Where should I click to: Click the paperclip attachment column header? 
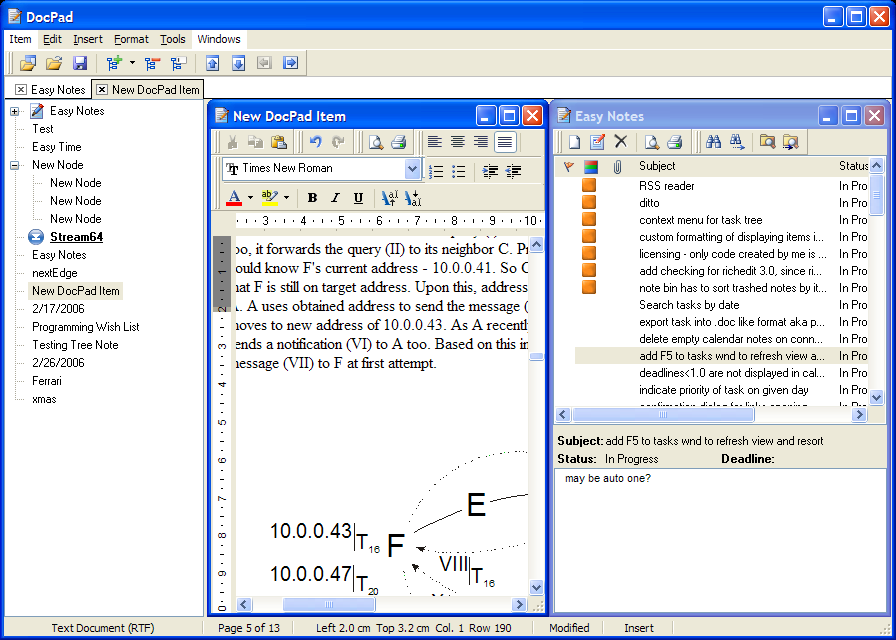tap(617, 167)
